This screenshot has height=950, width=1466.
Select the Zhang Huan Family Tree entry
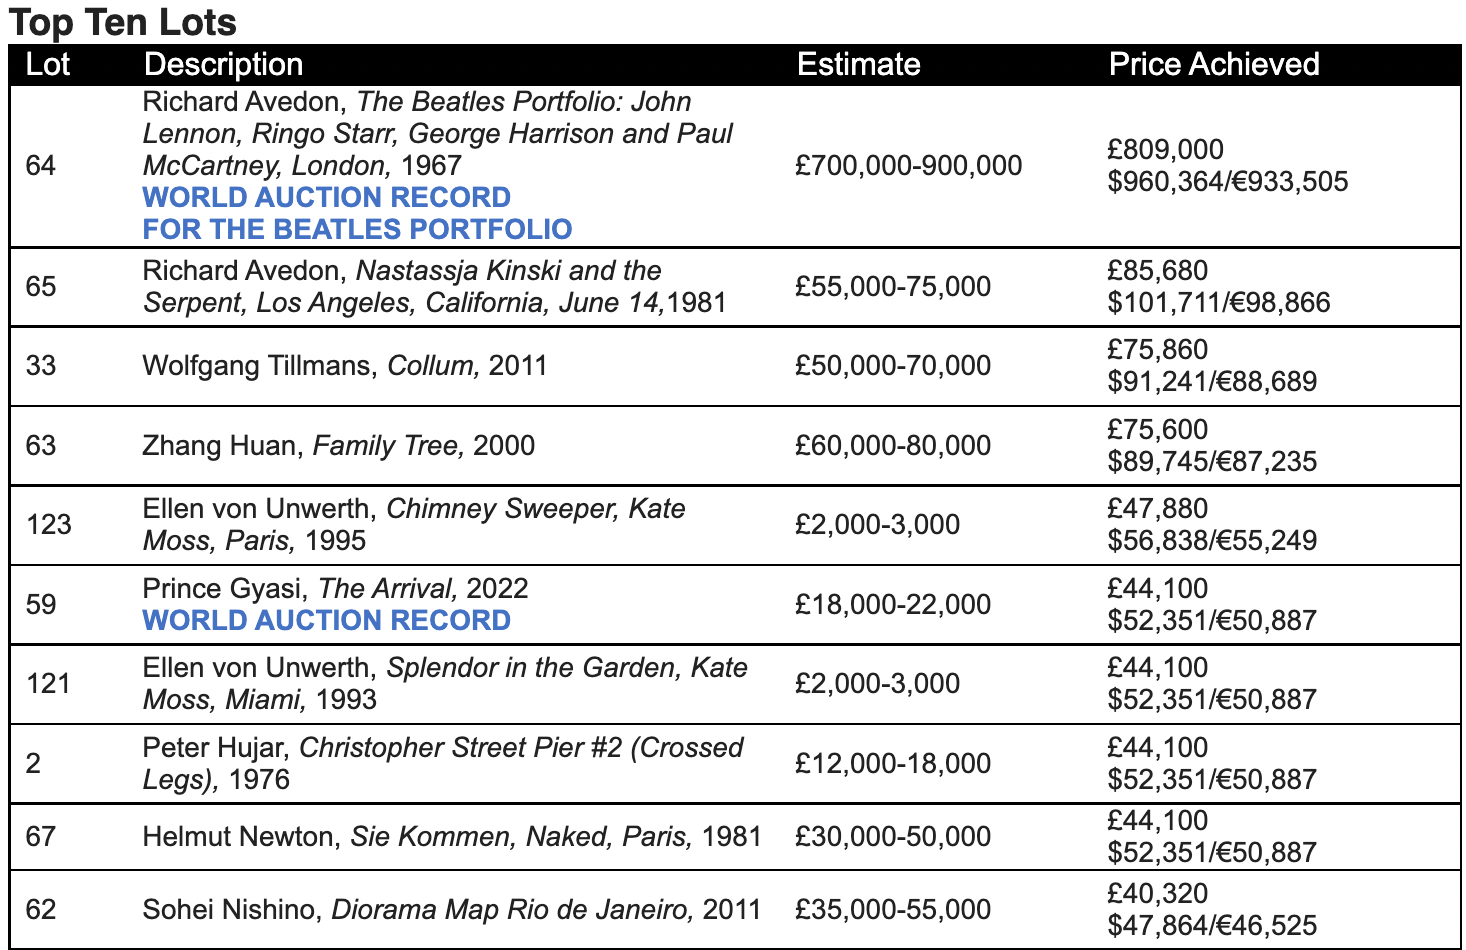[338, 445]
